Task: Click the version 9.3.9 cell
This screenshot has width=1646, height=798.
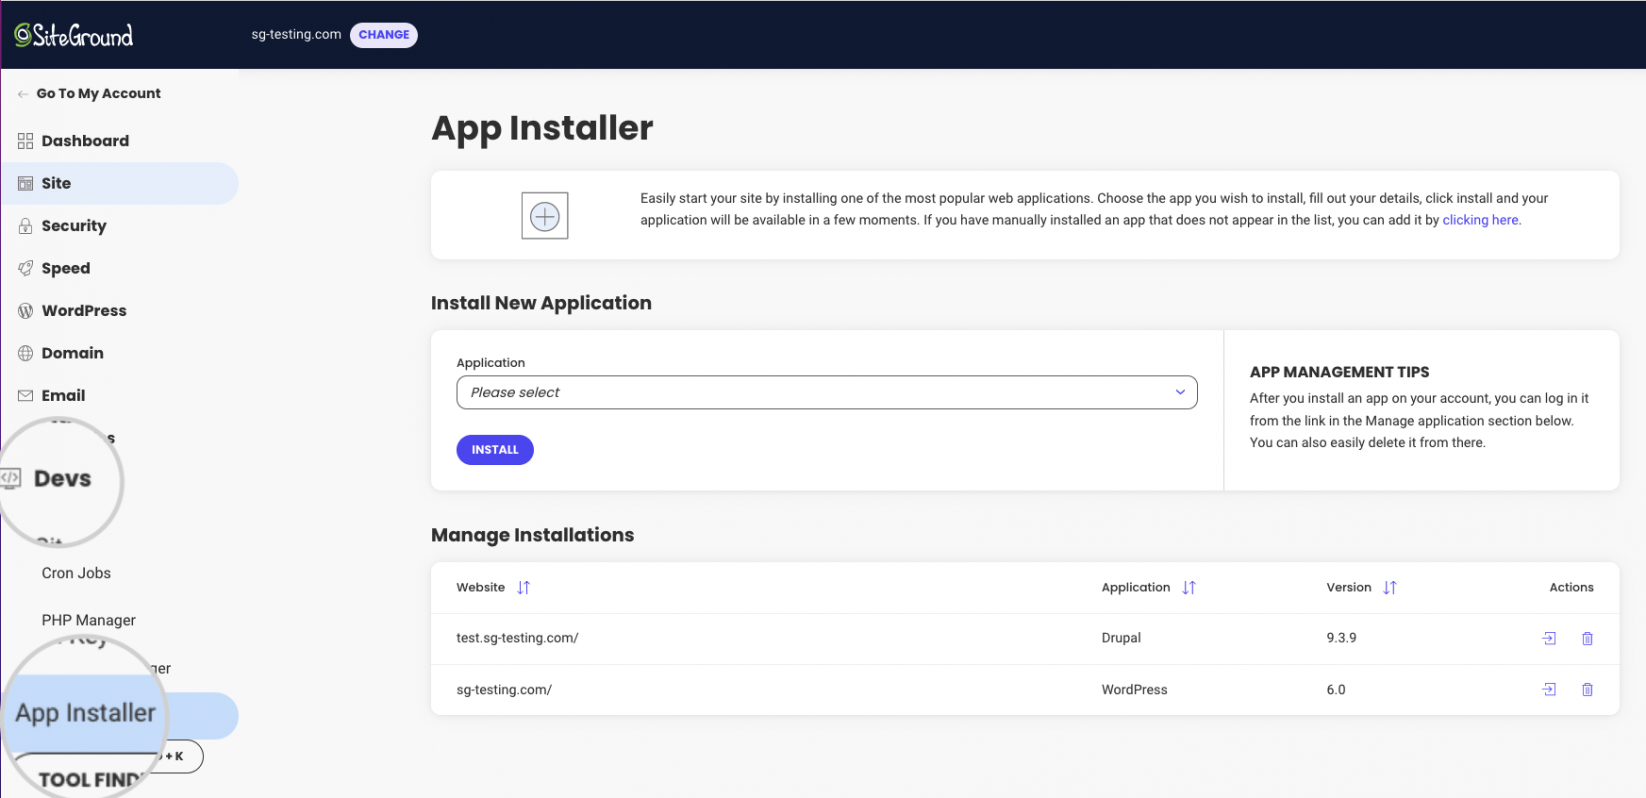Action: coord(1341,638)
